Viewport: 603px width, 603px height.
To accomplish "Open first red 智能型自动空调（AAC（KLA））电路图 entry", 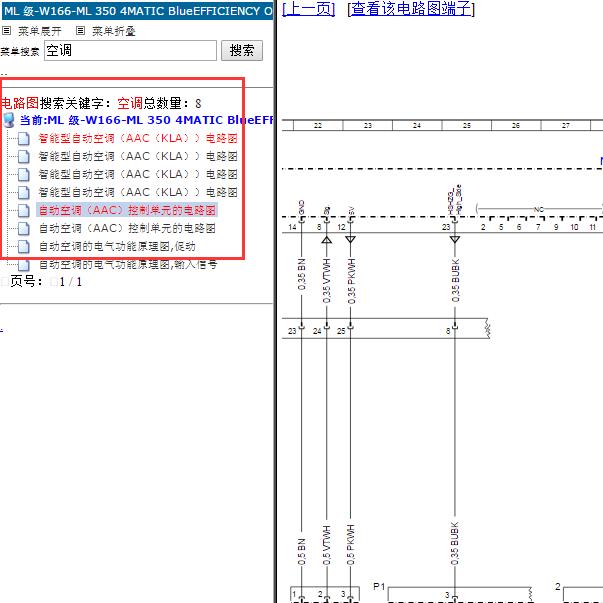I will [138, 138].
